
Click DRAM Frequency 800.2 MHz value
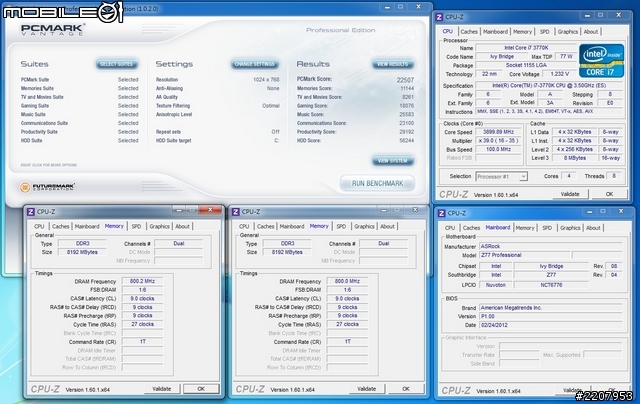coord(142,281)
